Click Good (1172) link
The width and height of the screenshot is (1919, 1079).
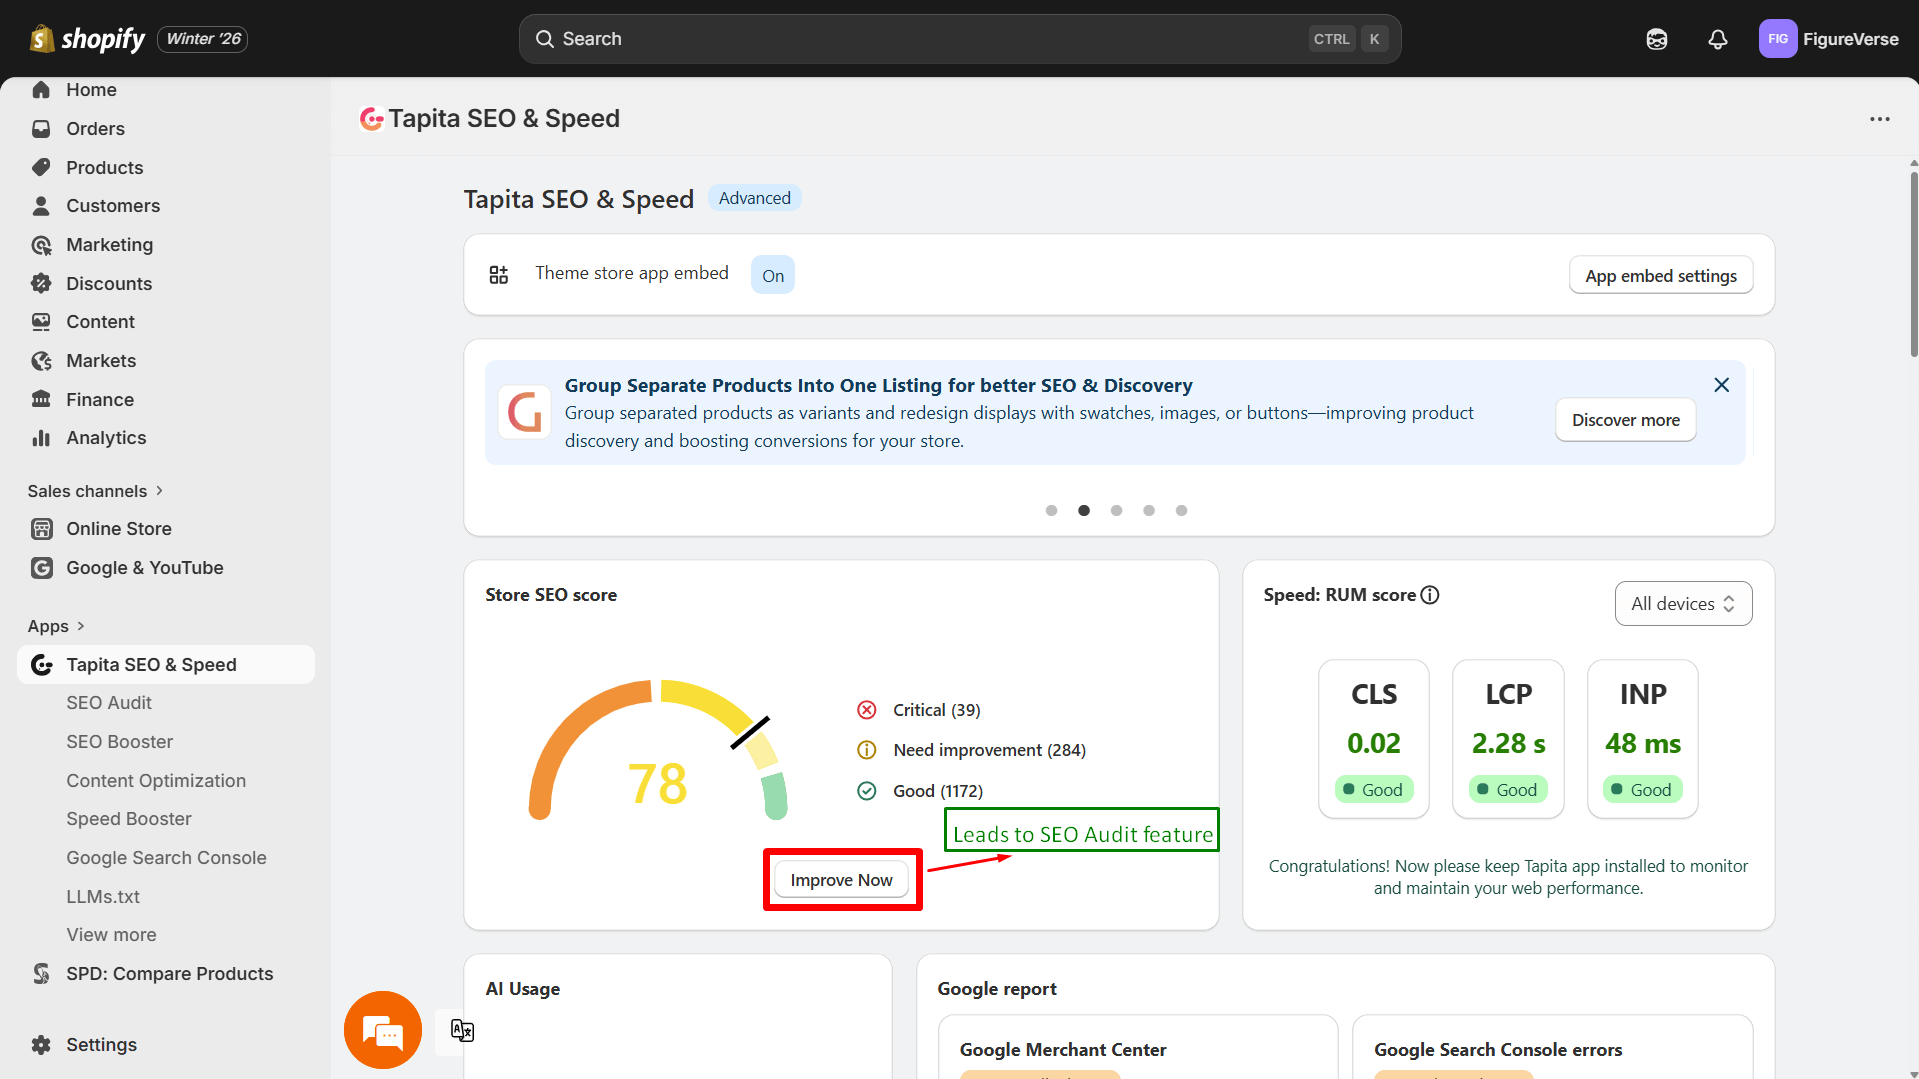click(938, 791)
